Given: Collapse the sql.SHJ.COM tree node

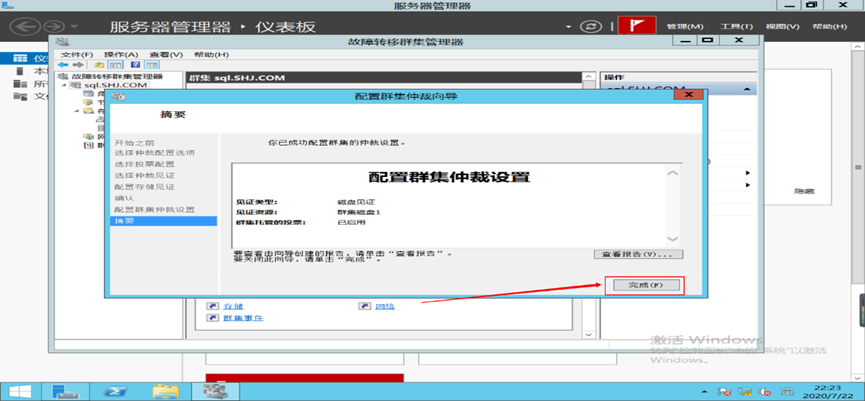Looking at the screenshot, I should [64, 85].
